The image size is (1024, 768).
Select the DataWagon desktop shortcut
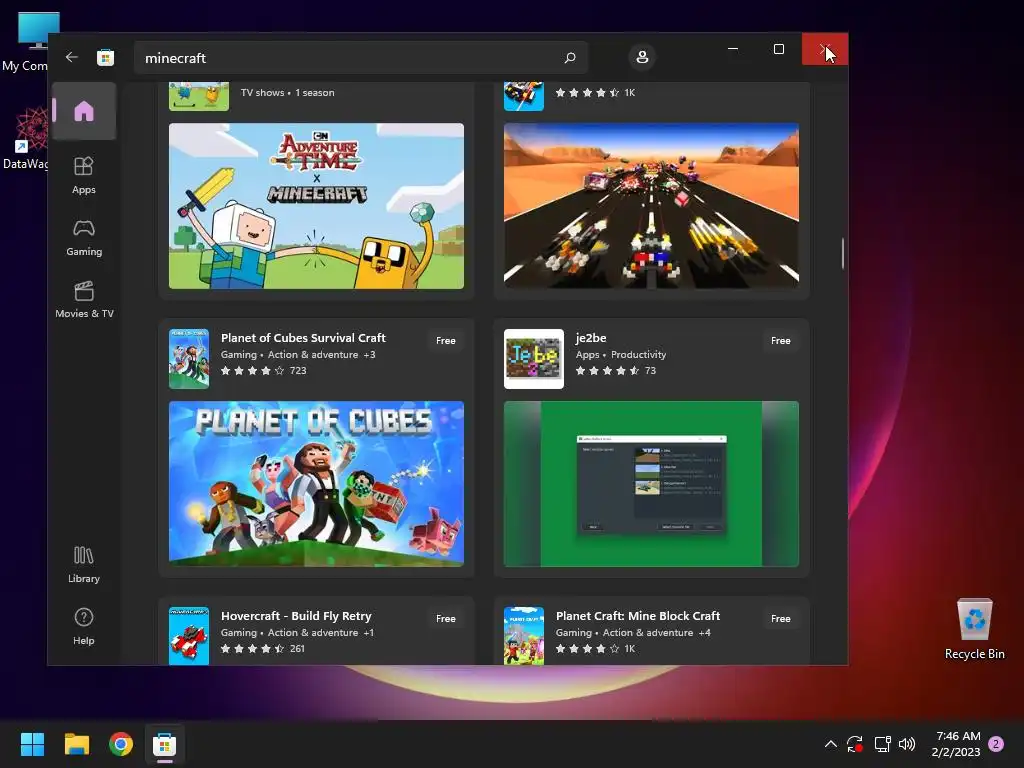click(x=25, y=139)
